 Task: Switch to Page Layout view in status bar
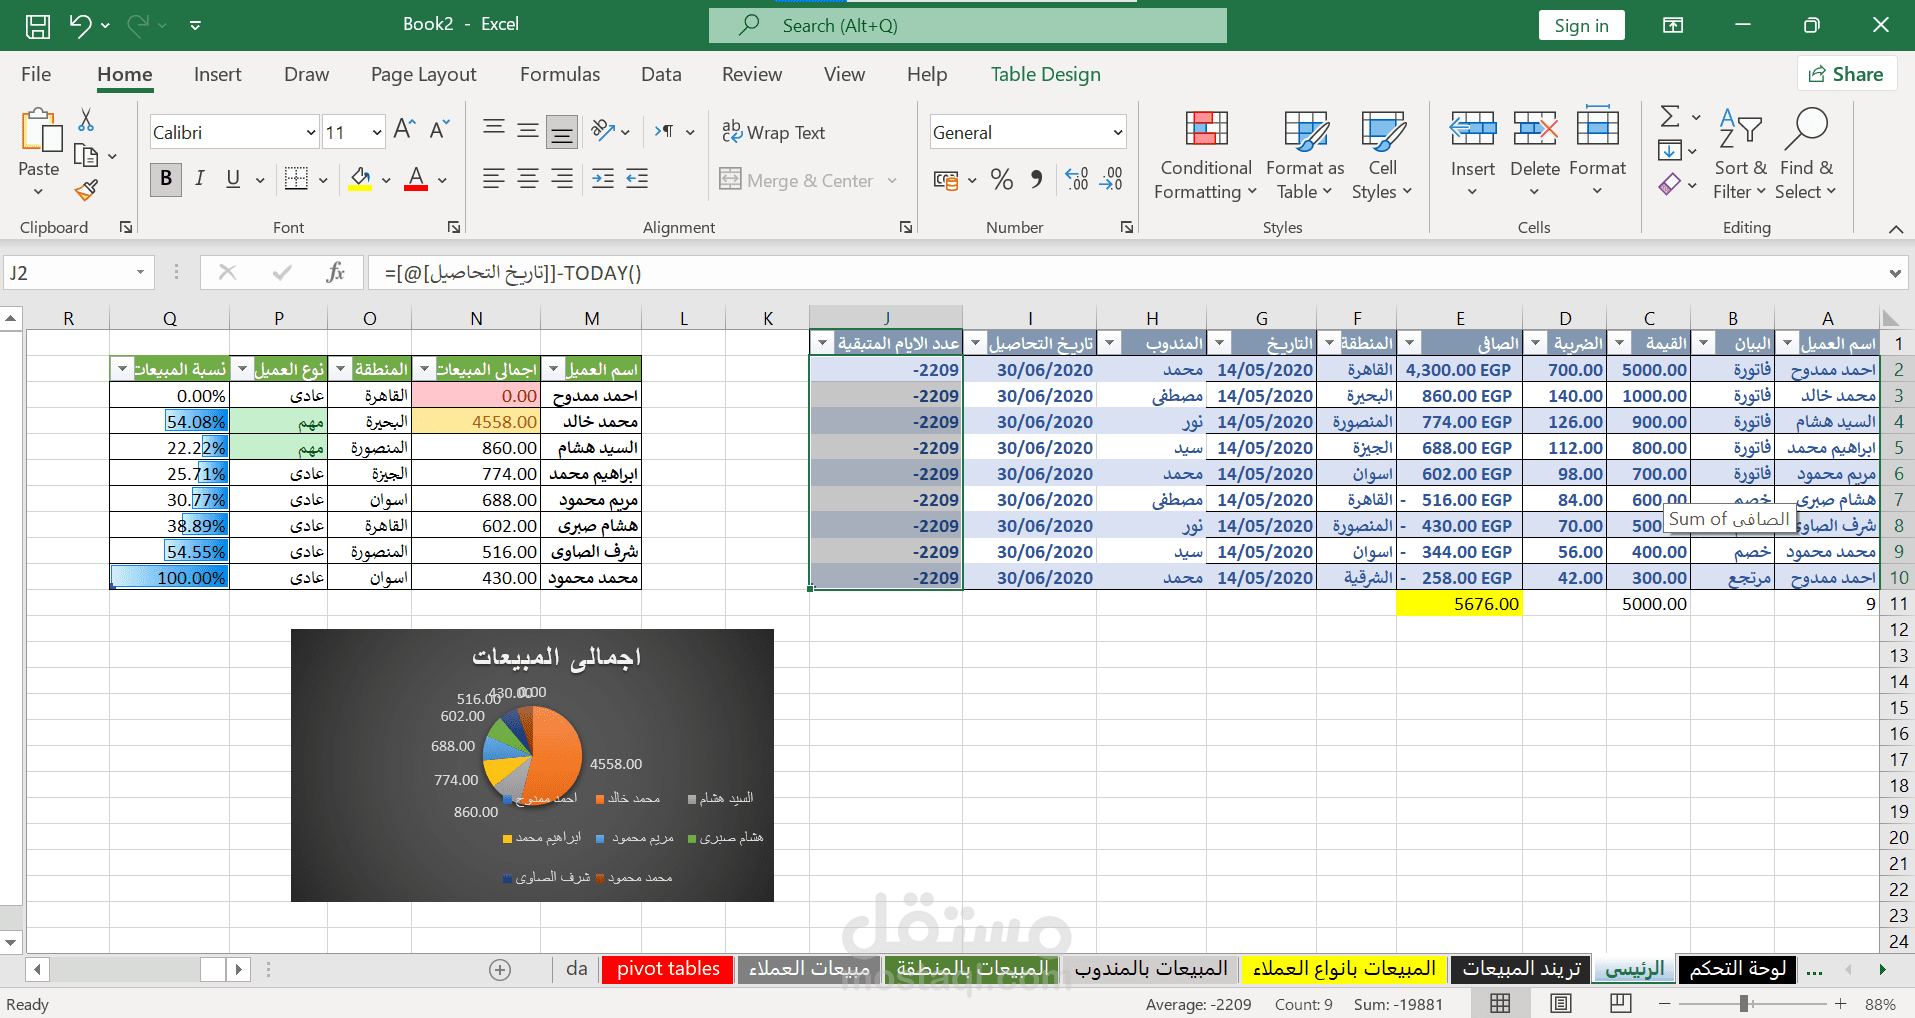pyautogui.click(x=1561, y=1003)
